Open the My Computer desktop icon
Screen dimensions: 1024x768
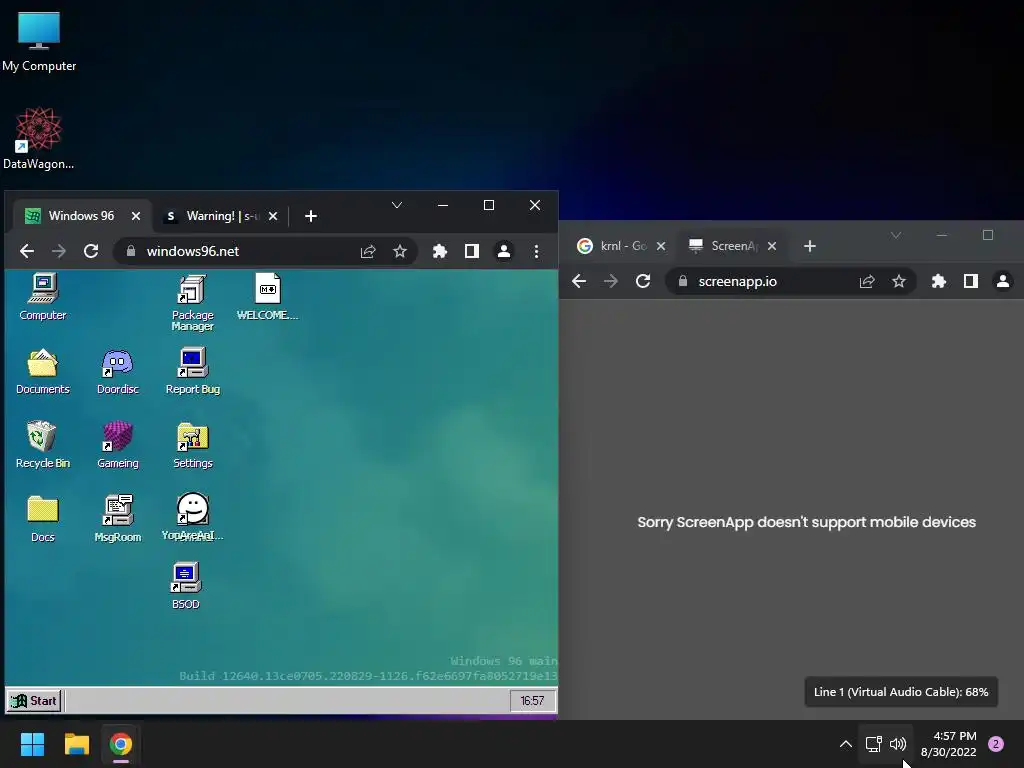pos(39,42)
